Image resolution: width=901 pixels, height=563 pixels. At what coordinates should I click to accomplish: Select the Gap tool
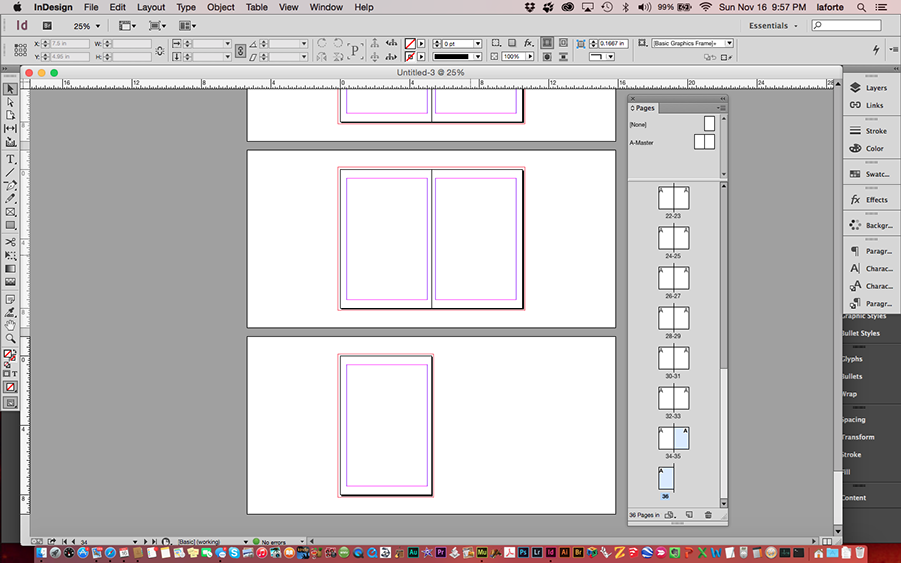click(x=10, y=128)
